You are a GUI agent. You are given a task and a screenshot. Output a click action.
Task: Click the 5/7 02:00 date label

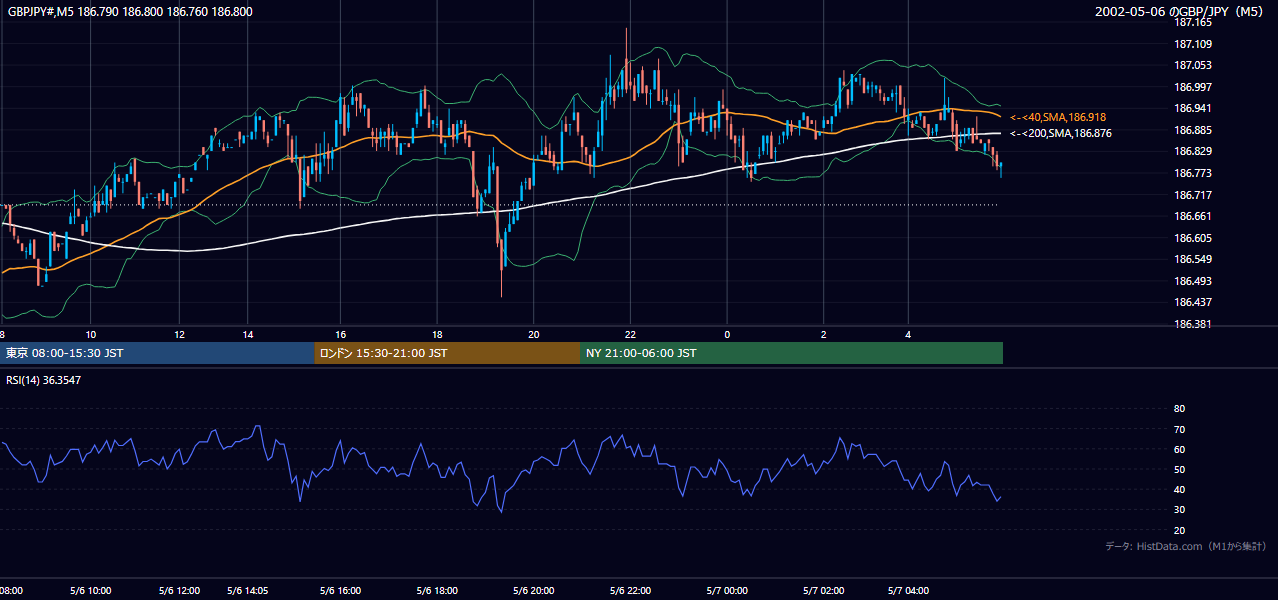click(824, 591)
